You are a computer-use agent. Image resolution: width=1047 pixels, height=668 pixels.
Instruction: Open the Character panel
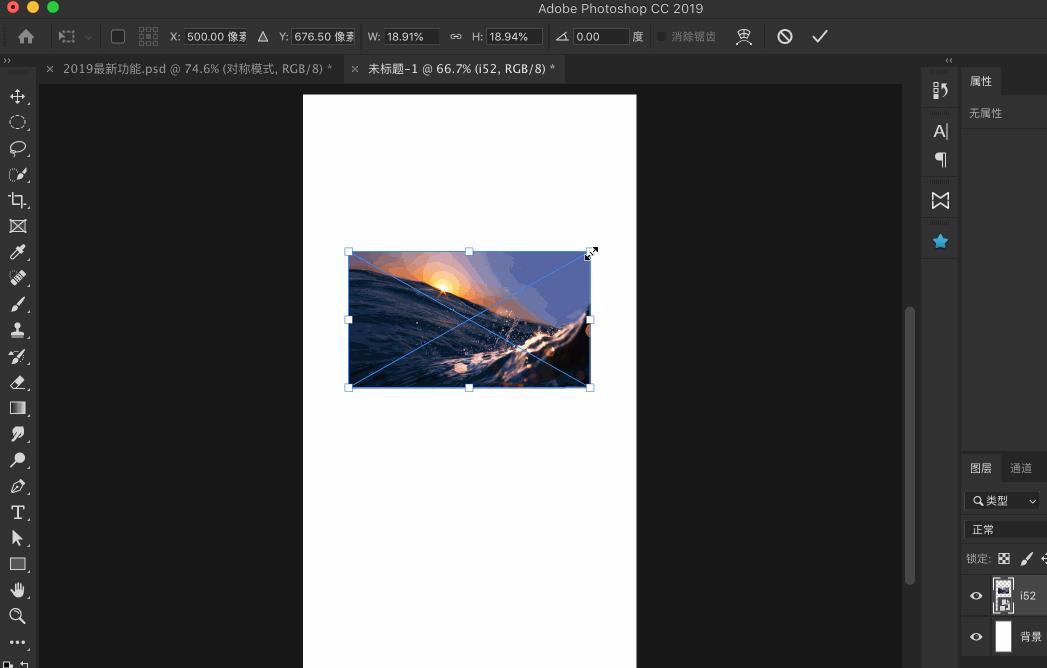tap(939, 130)
